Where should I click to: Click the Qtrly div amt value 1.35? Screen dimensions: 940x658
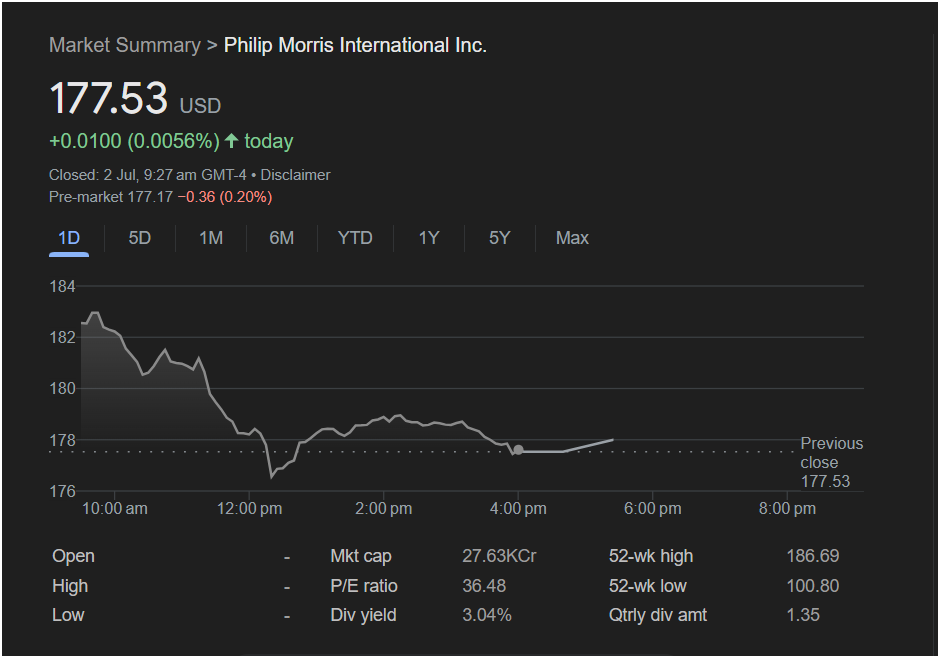(803, 615)
